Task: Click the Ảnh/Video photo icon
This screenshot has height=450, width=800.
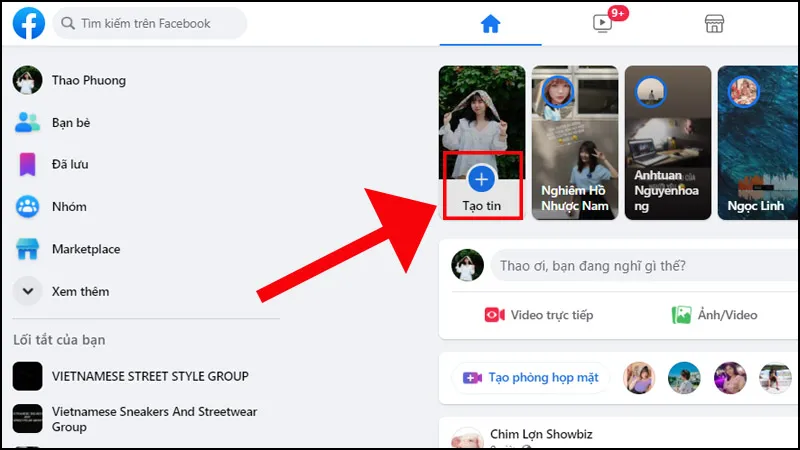Action: (681, 315)
